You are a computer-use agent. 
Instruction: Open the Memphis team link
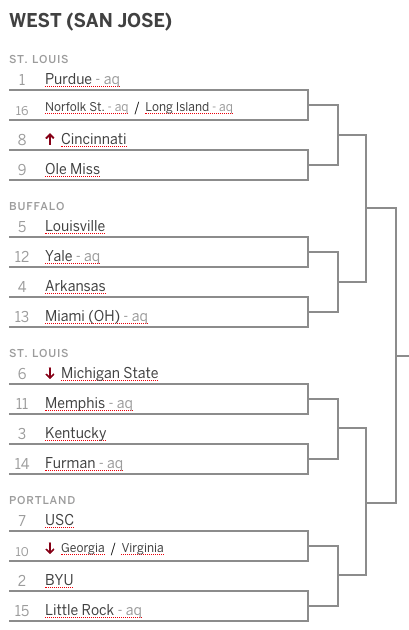click(x=75, y=403)
